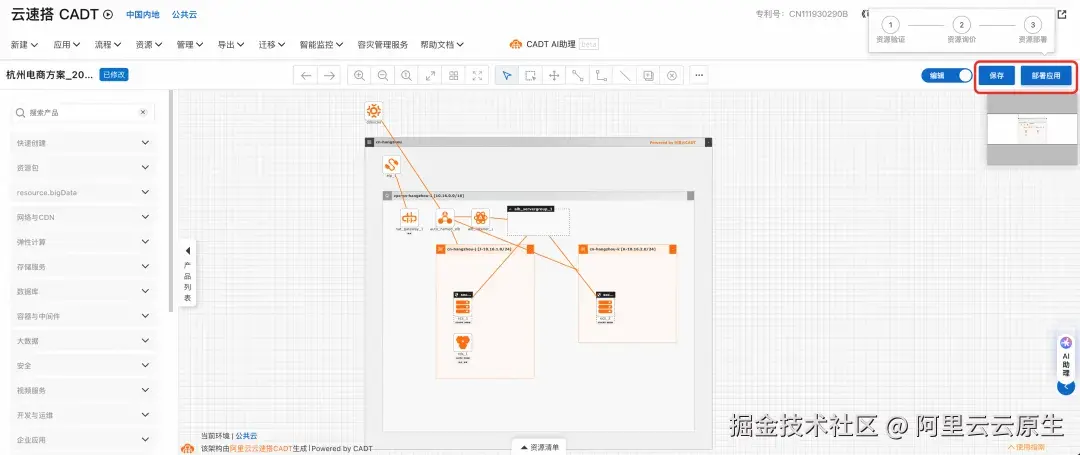
Task: Undo with the left arrow toolbar icon
Action: [x=306, y=76]
